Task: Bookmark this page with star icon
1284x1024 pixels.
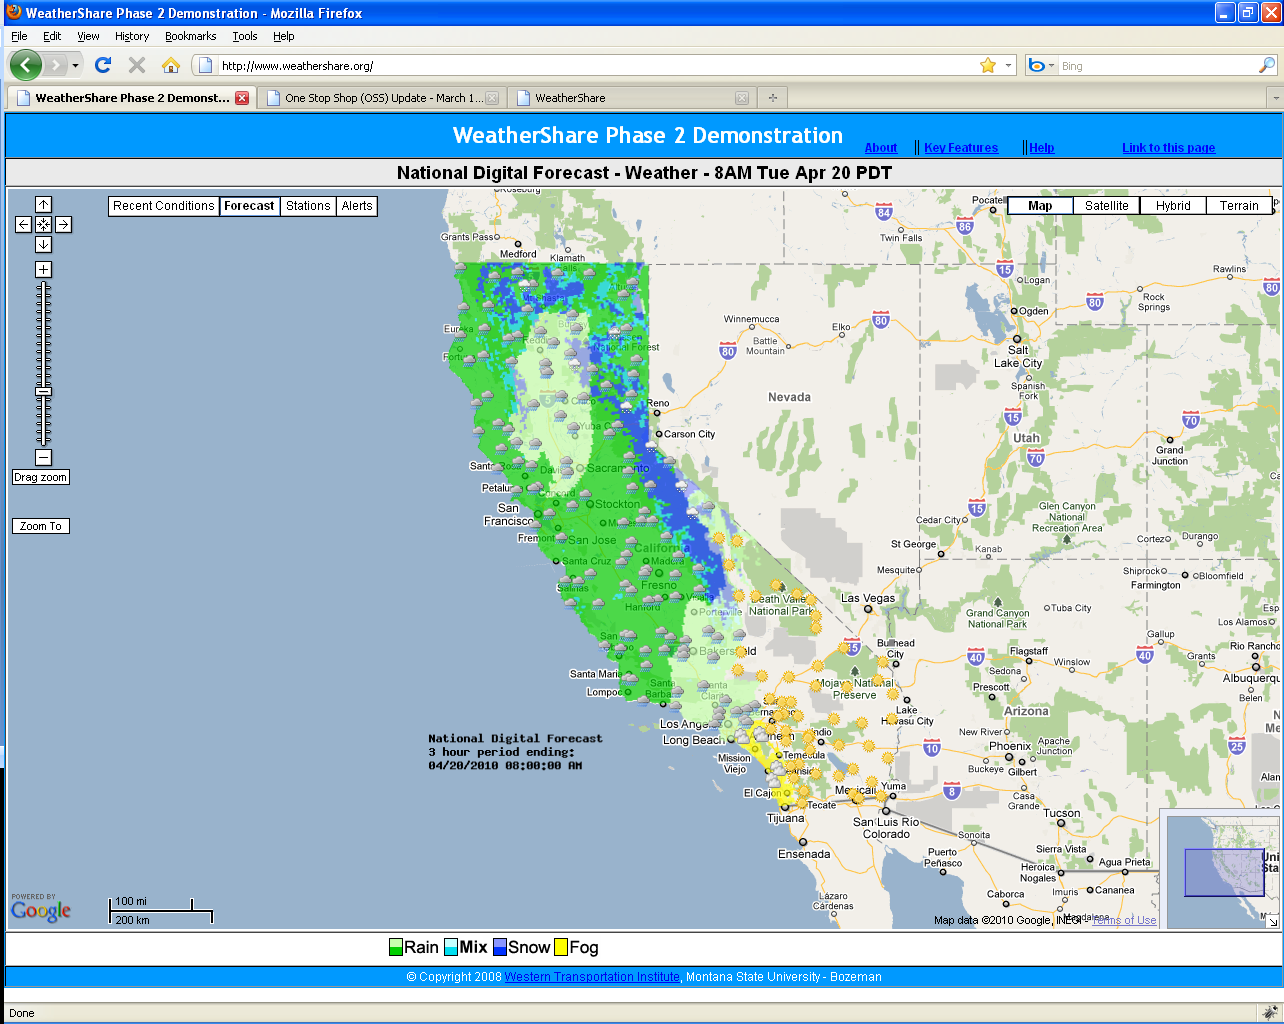Action: tap(988, 65)
